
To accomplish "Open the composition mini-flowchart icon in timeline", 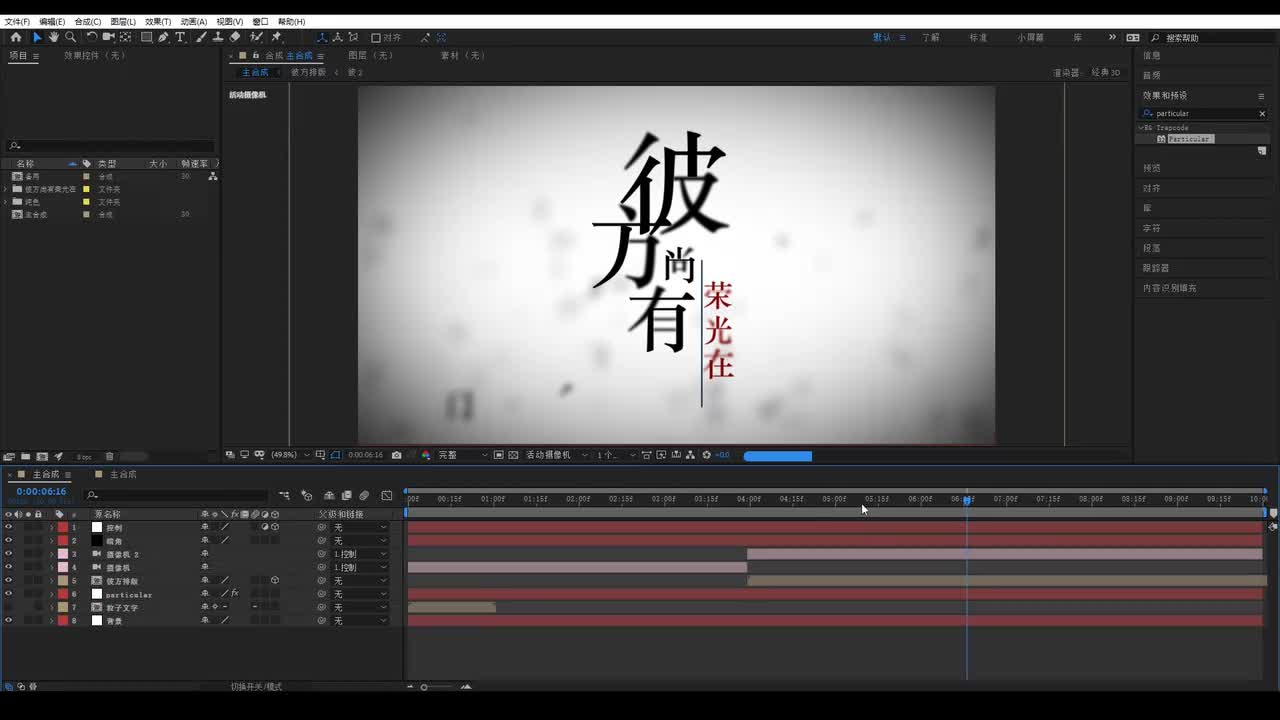I will 284,495.
